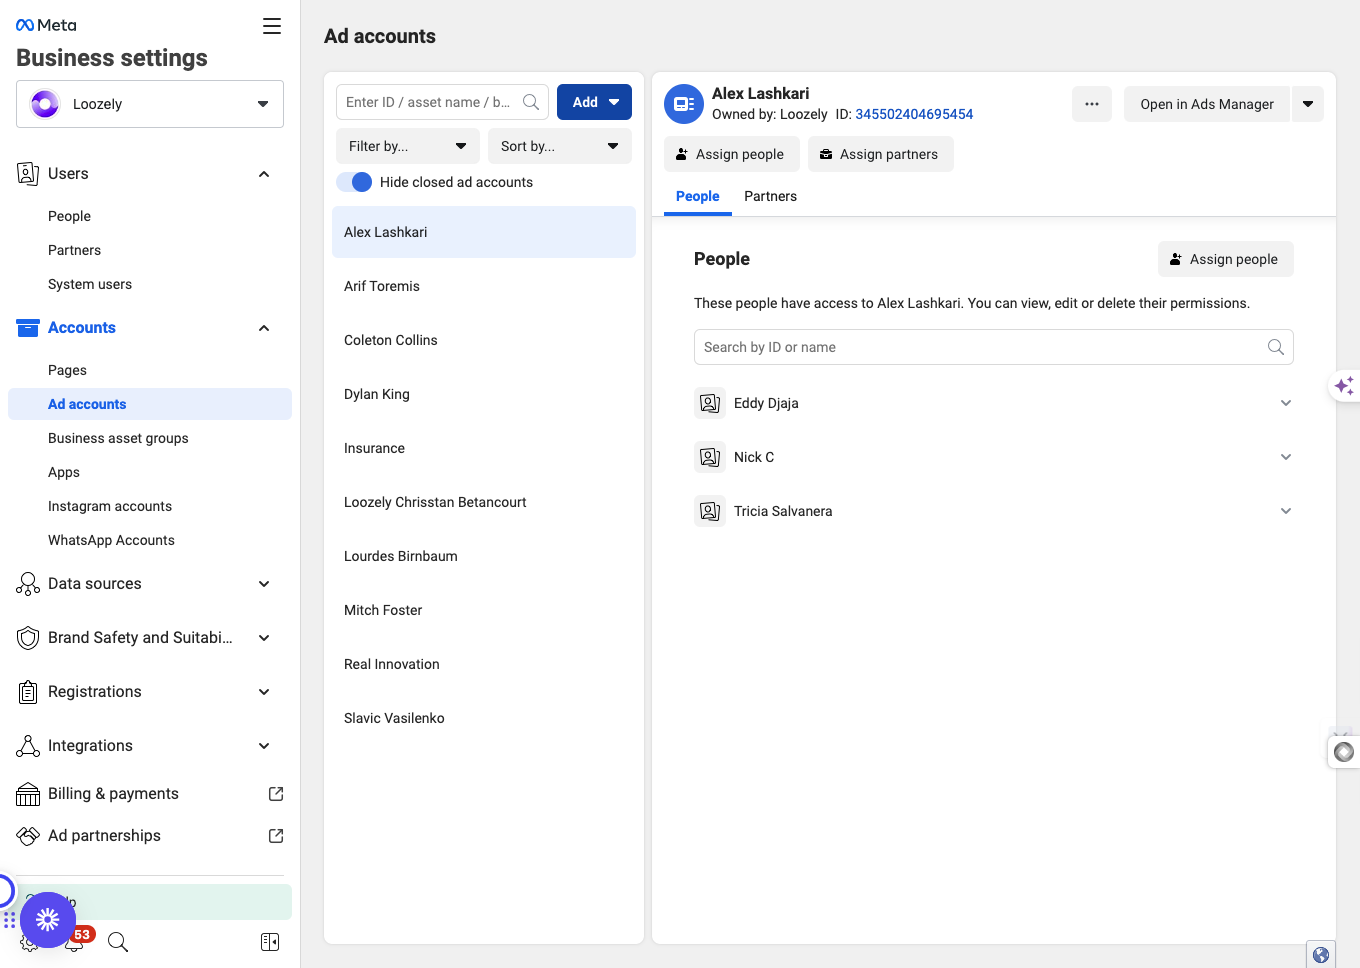Expand Tricia Salvanera permissions chevron

(x=1286, y=511)
